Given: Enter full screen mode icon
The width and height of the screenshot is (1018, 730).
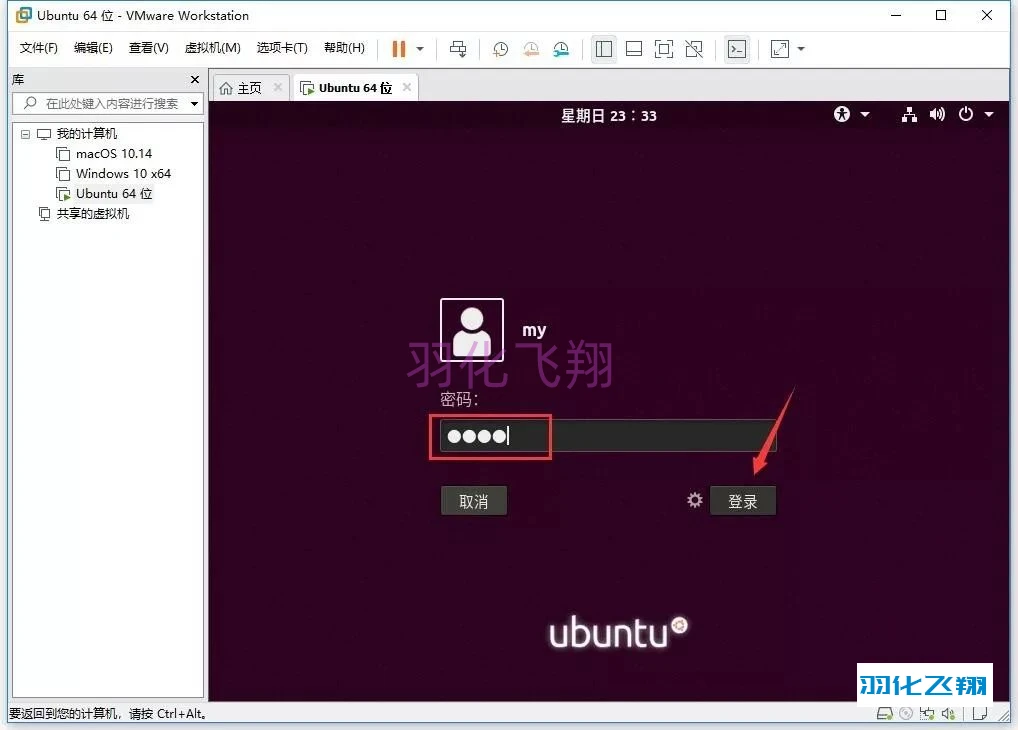Looking at the screenshot, I should [664, 49].
